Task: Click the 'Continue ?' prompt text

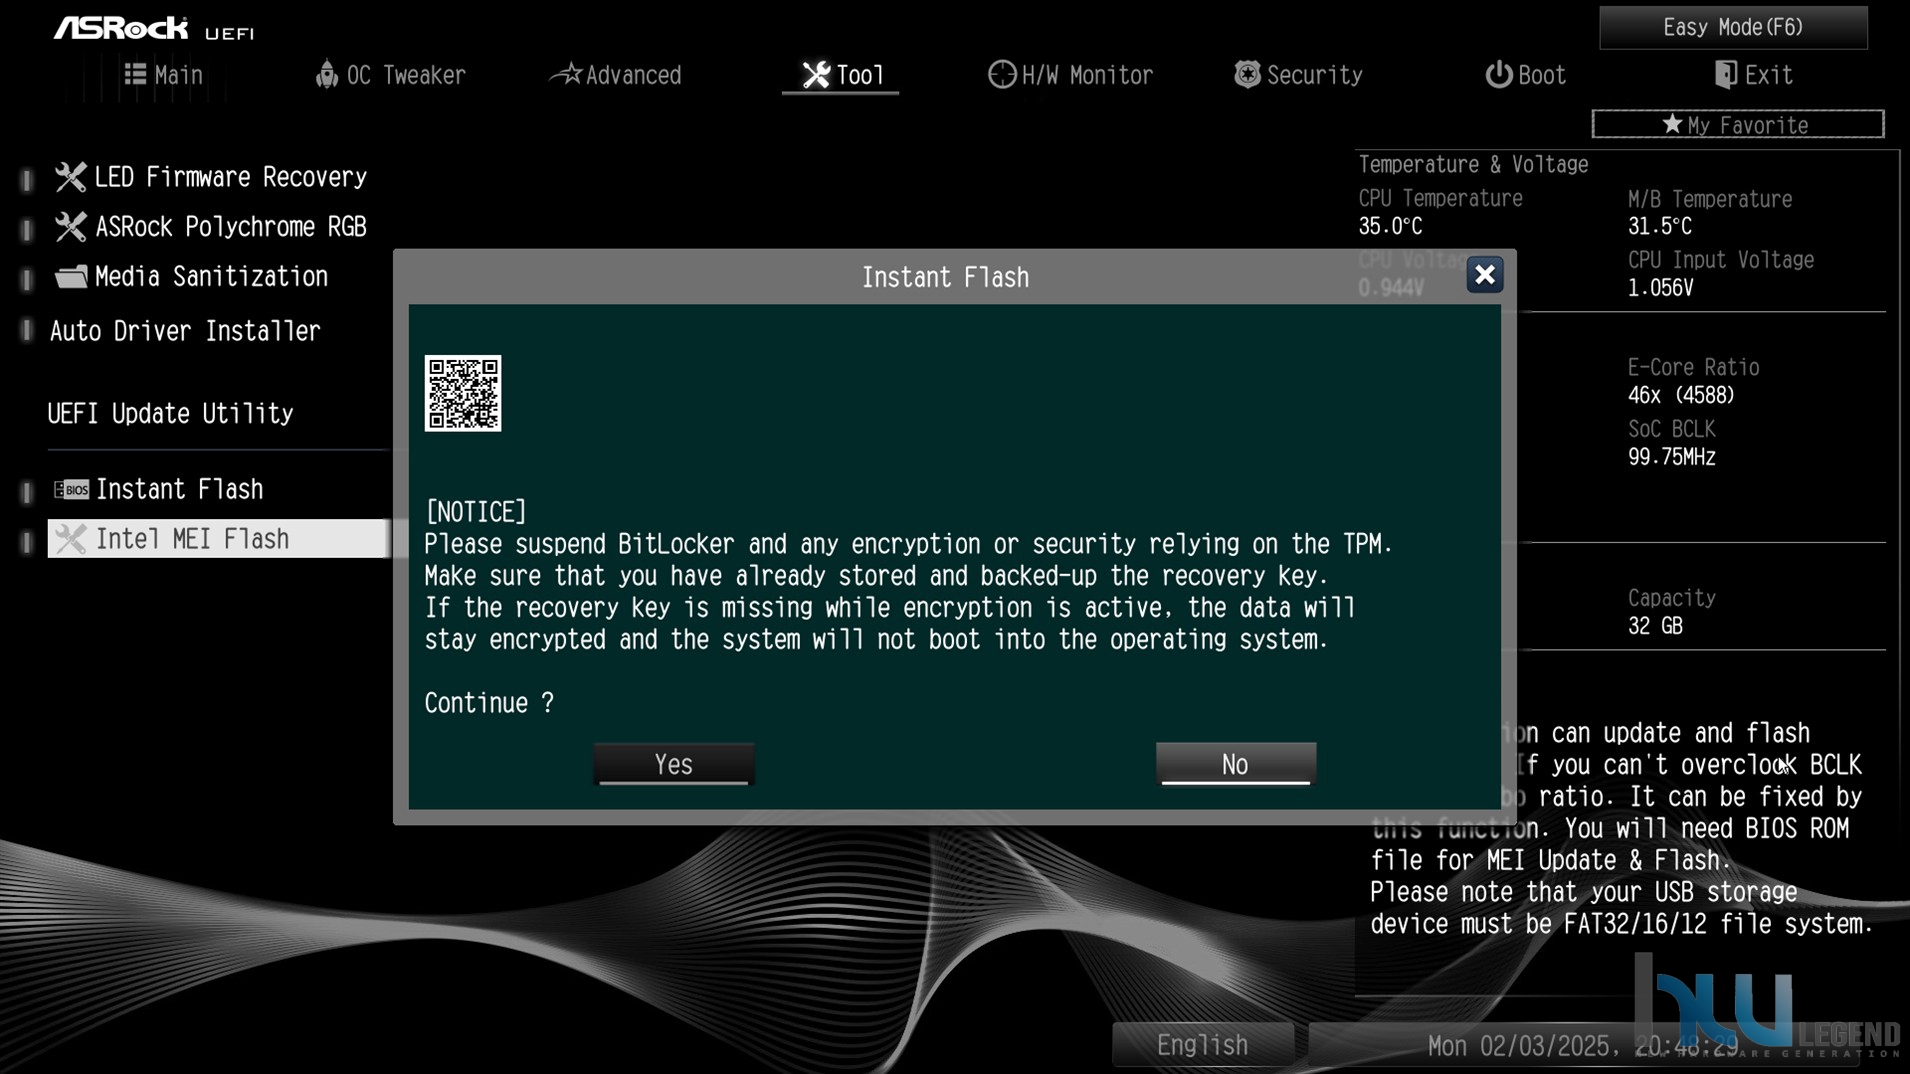Action: point(489,703)
